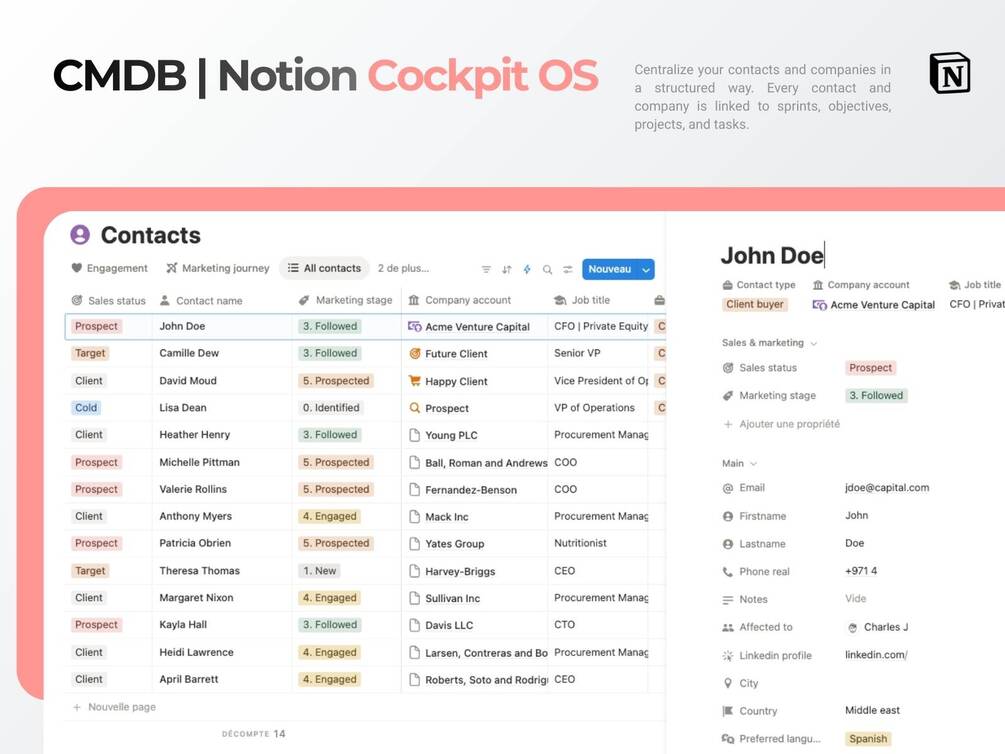Click the Nouveau button

pyautogui.click(x=610, y=269)
